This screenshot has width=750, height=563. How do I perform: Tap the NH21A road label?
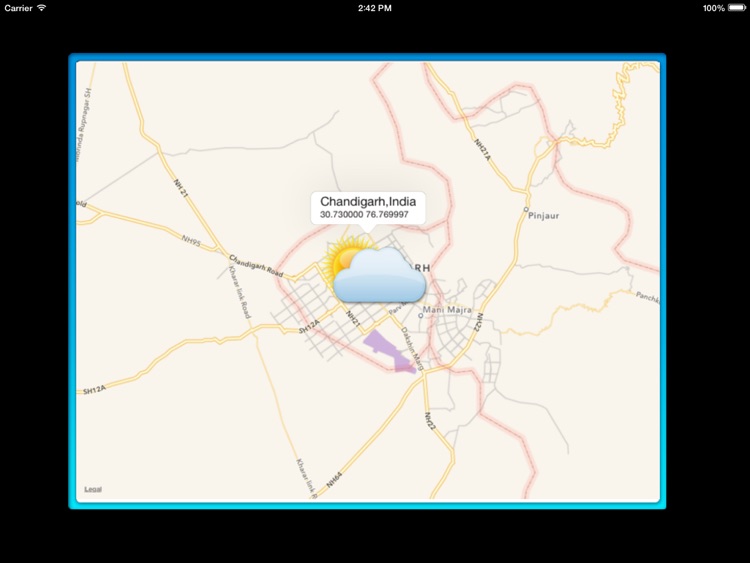pyautogui.click(x=483, y=149)
